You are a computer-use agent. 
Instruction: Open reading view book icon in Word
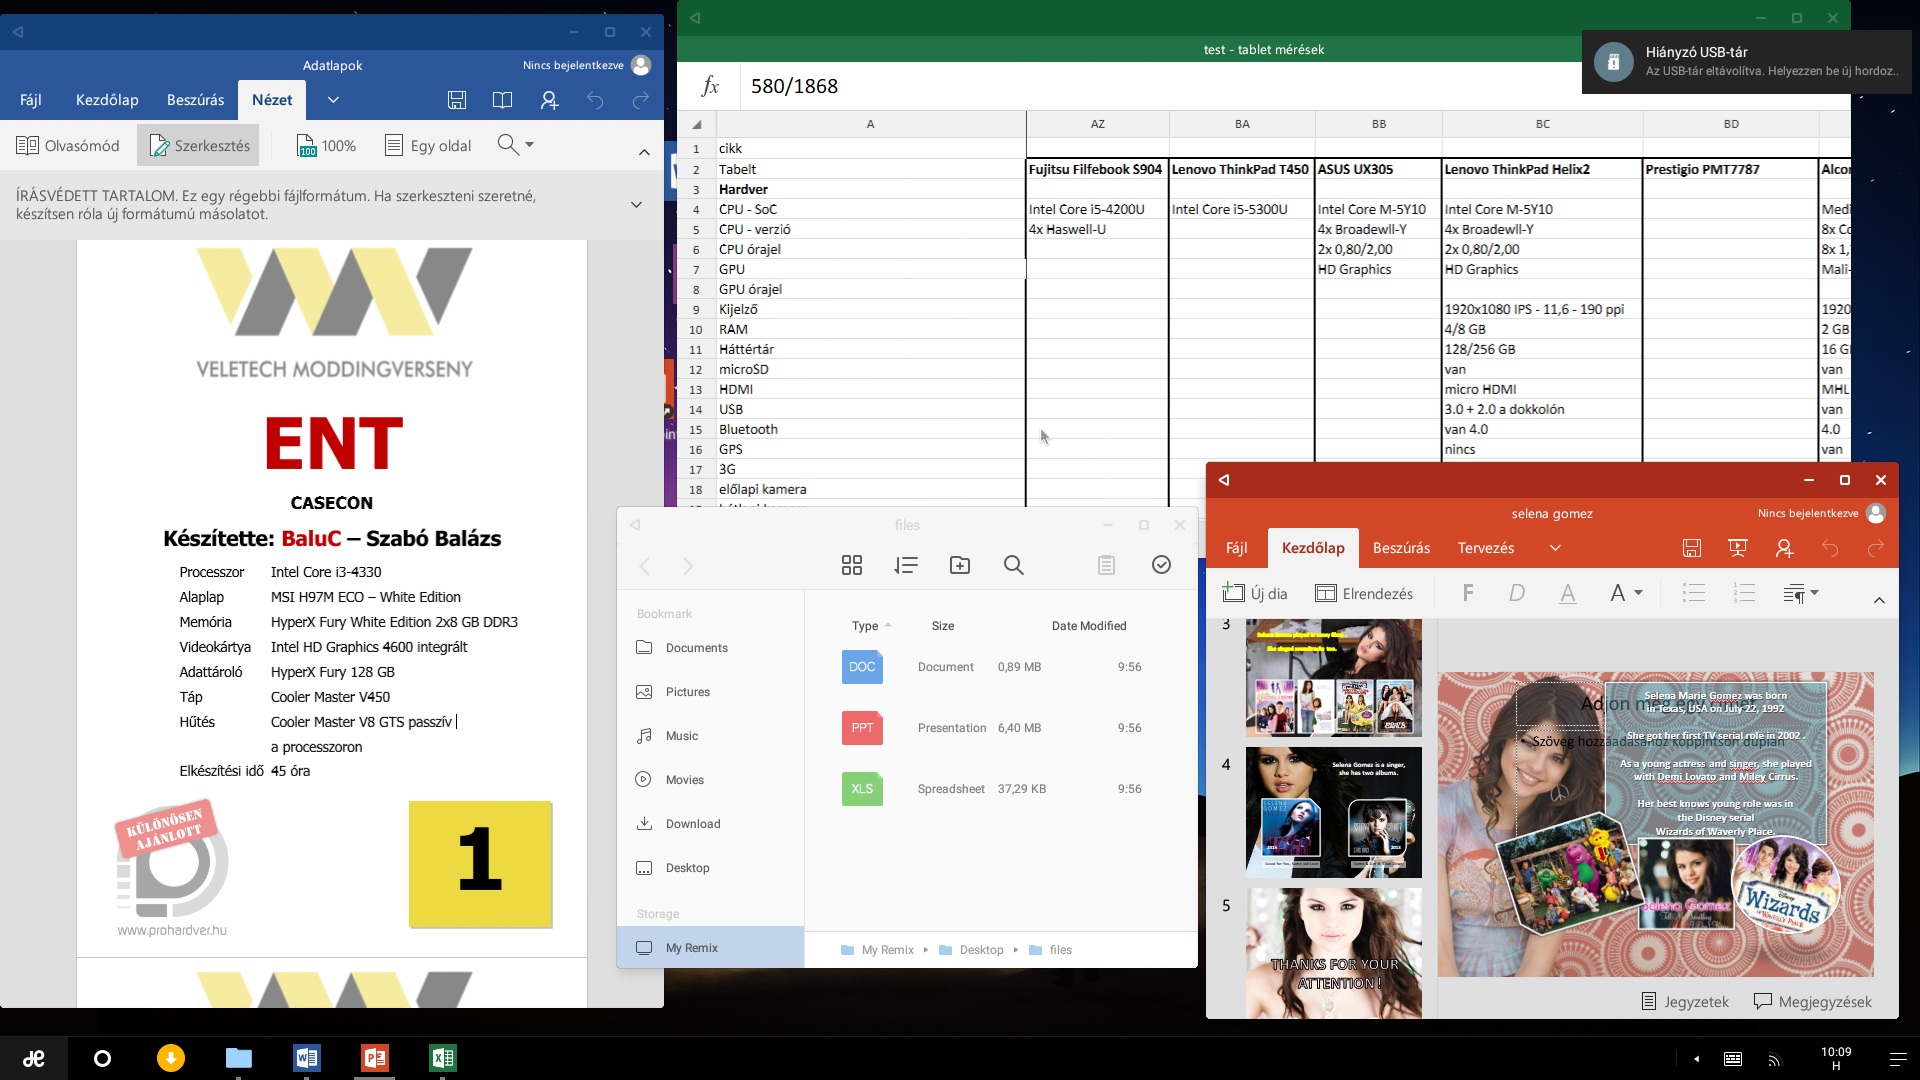(503, 100)
